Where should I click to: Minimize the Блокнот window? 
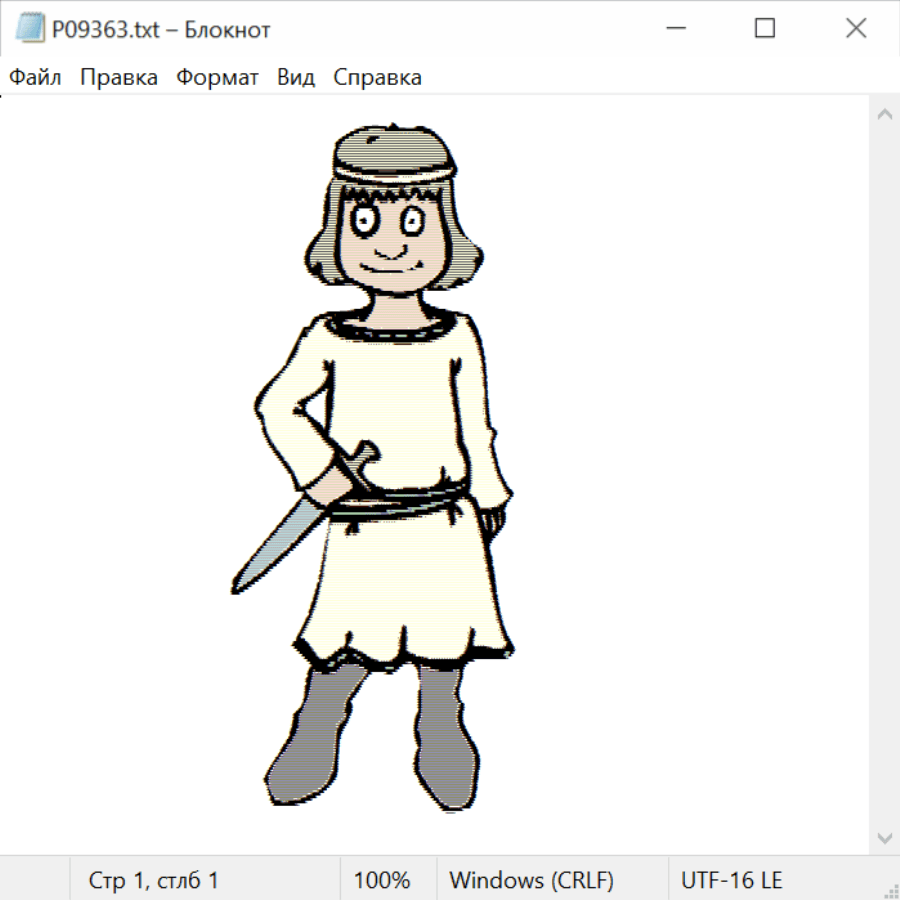(x=674, y=29)
